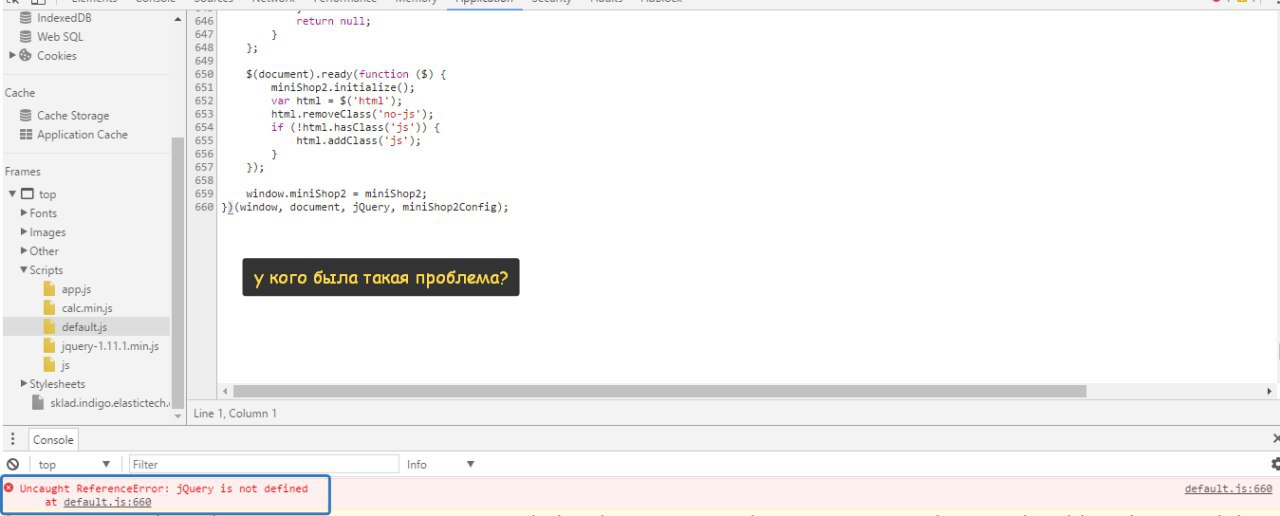
Task: Expand the Cookies tree node
Action: point(12,56)
